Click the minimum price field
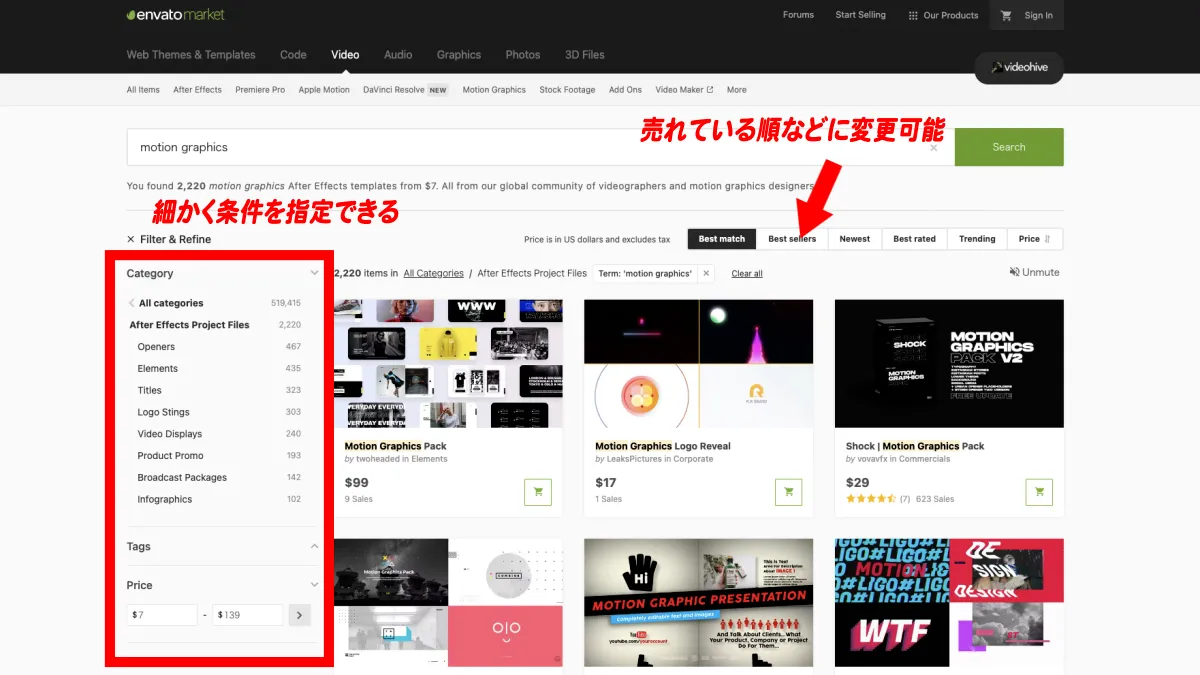Image resolution: width=1200 pixels, height=675 pixels. pyautogui.click(x=161, y=615)
